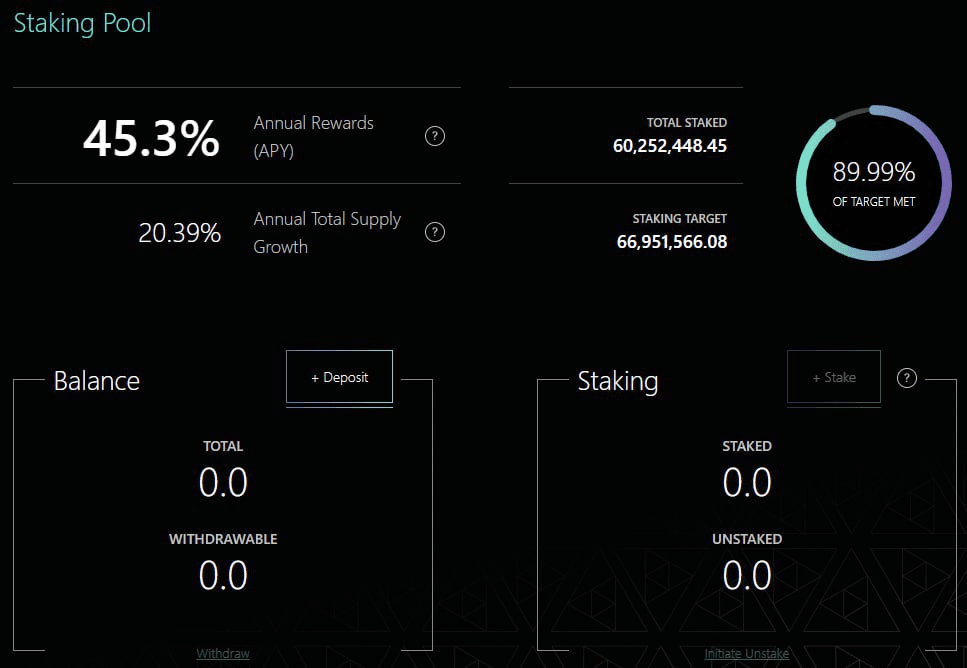Click the Unstaked amount value 0.0
Image resolution: width=967 pixels, height=668 pixels.
click(x=747, y=576)
